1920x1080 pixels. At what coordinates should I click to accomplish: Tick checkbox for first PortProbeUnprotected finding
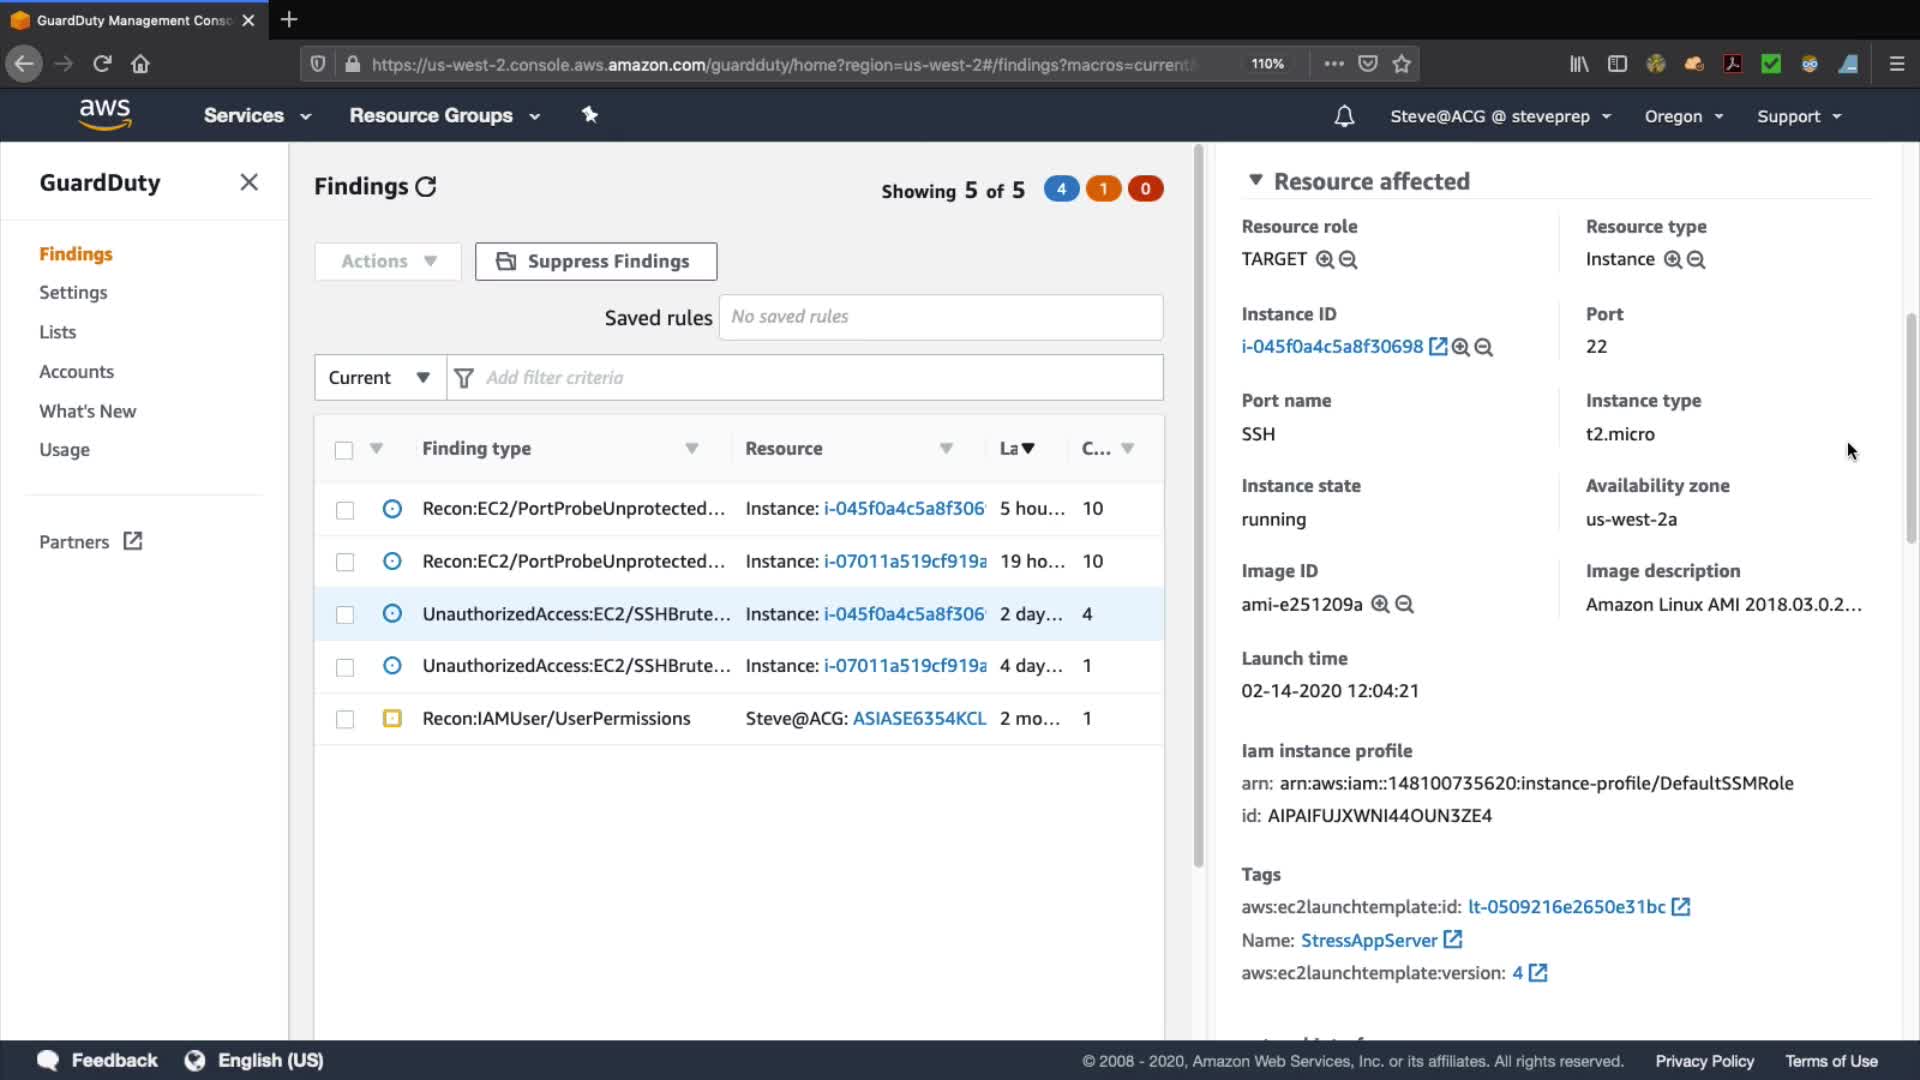(345, 510)
